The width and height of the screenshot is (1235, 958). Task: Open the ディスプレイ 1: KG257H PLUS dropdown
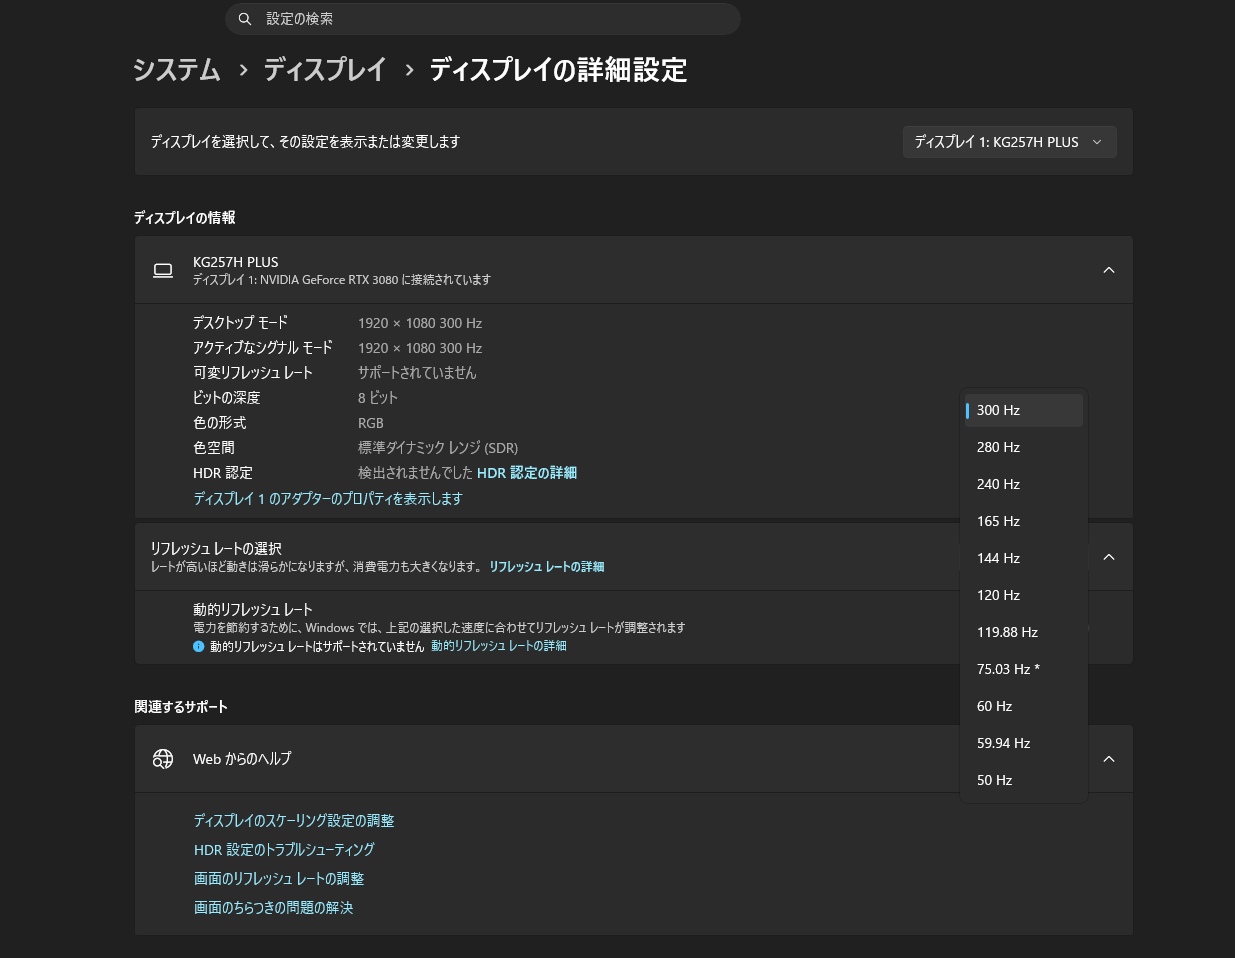1009,142
